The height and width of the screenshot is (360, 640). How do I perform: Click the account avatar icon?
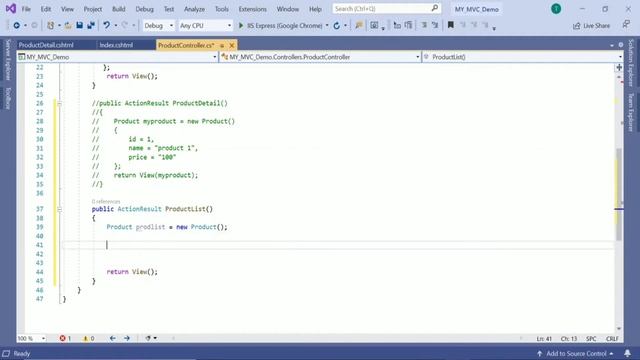[556, 9]
